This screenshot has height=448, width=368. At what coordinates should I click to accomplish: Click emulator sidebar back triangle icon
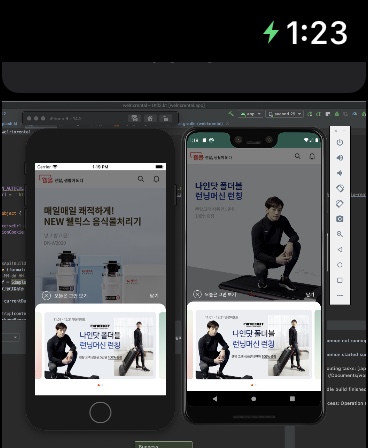pyautogui.click(x=340, y=250)
